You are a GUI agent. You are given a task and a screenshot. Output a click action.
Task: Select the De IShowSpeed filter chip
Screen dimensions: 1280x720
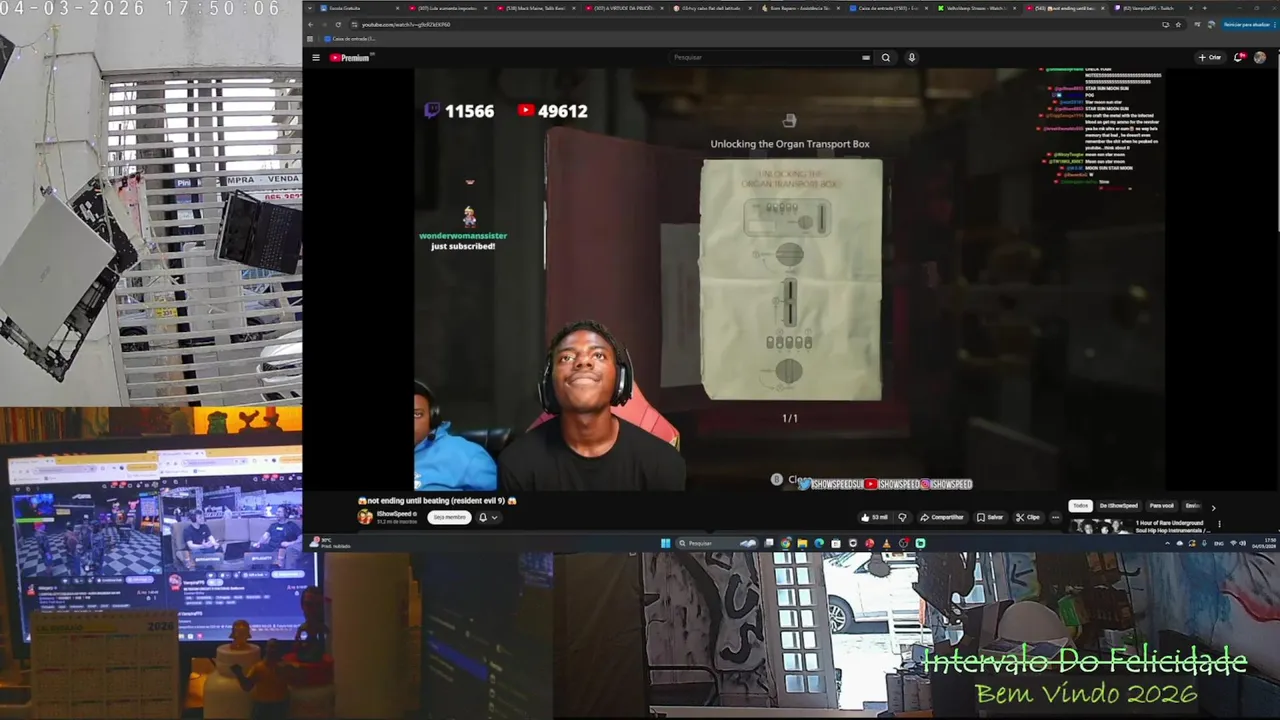pyautogui.click(x=1119, y=506)
